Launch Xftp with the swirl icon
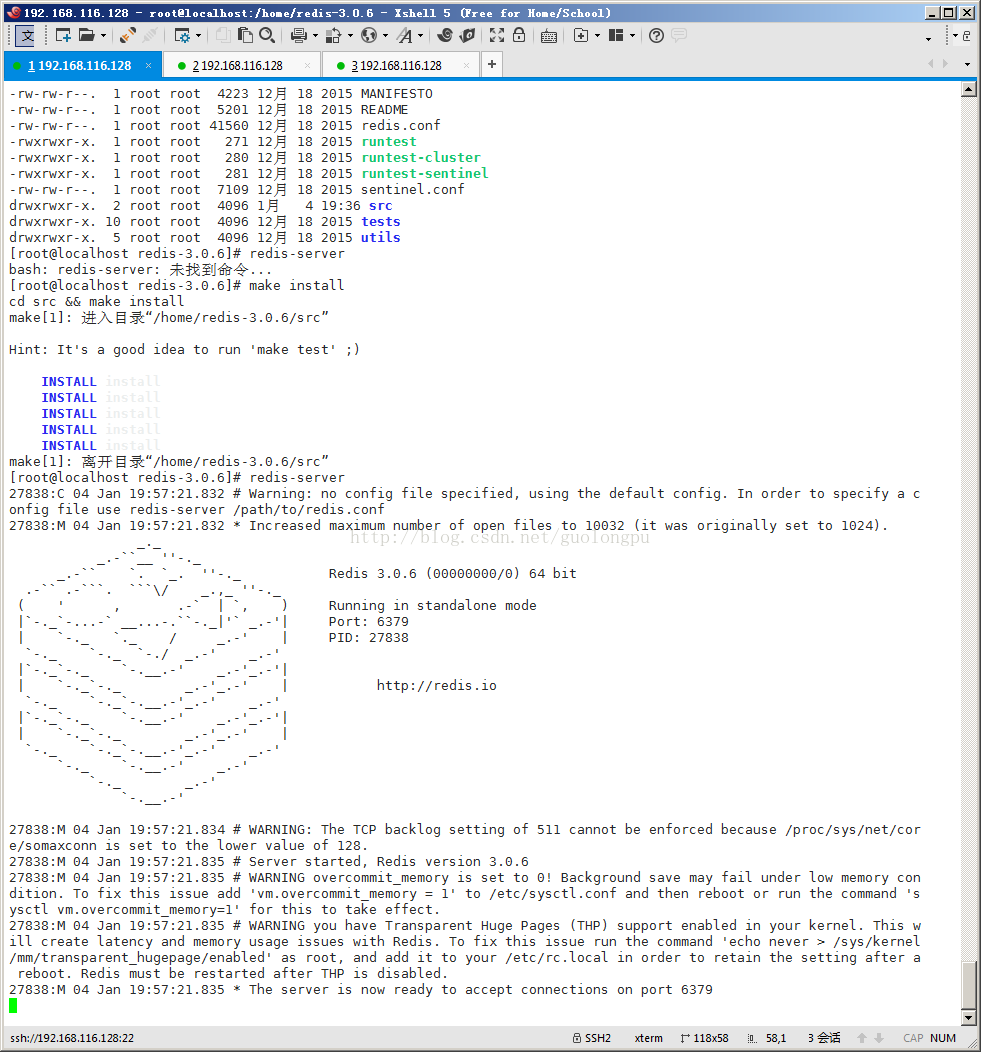Image resolution: width=981 pixels, height=1052 pixels. point(444,36)
